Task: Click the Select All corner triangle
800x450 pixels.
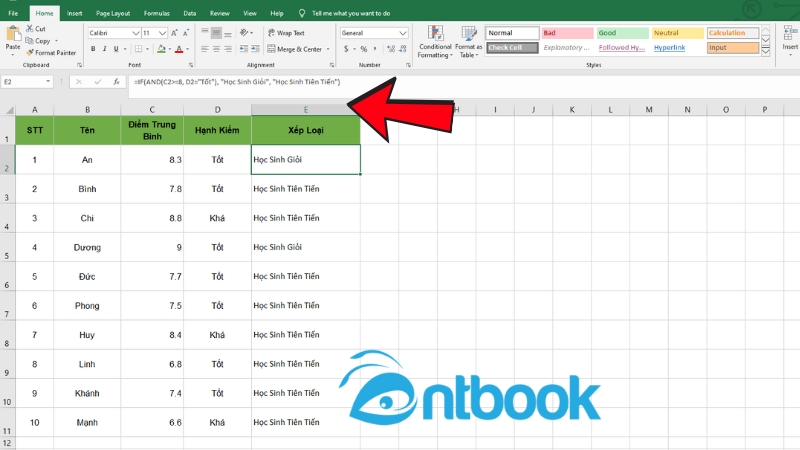Action: coord(9,110)
